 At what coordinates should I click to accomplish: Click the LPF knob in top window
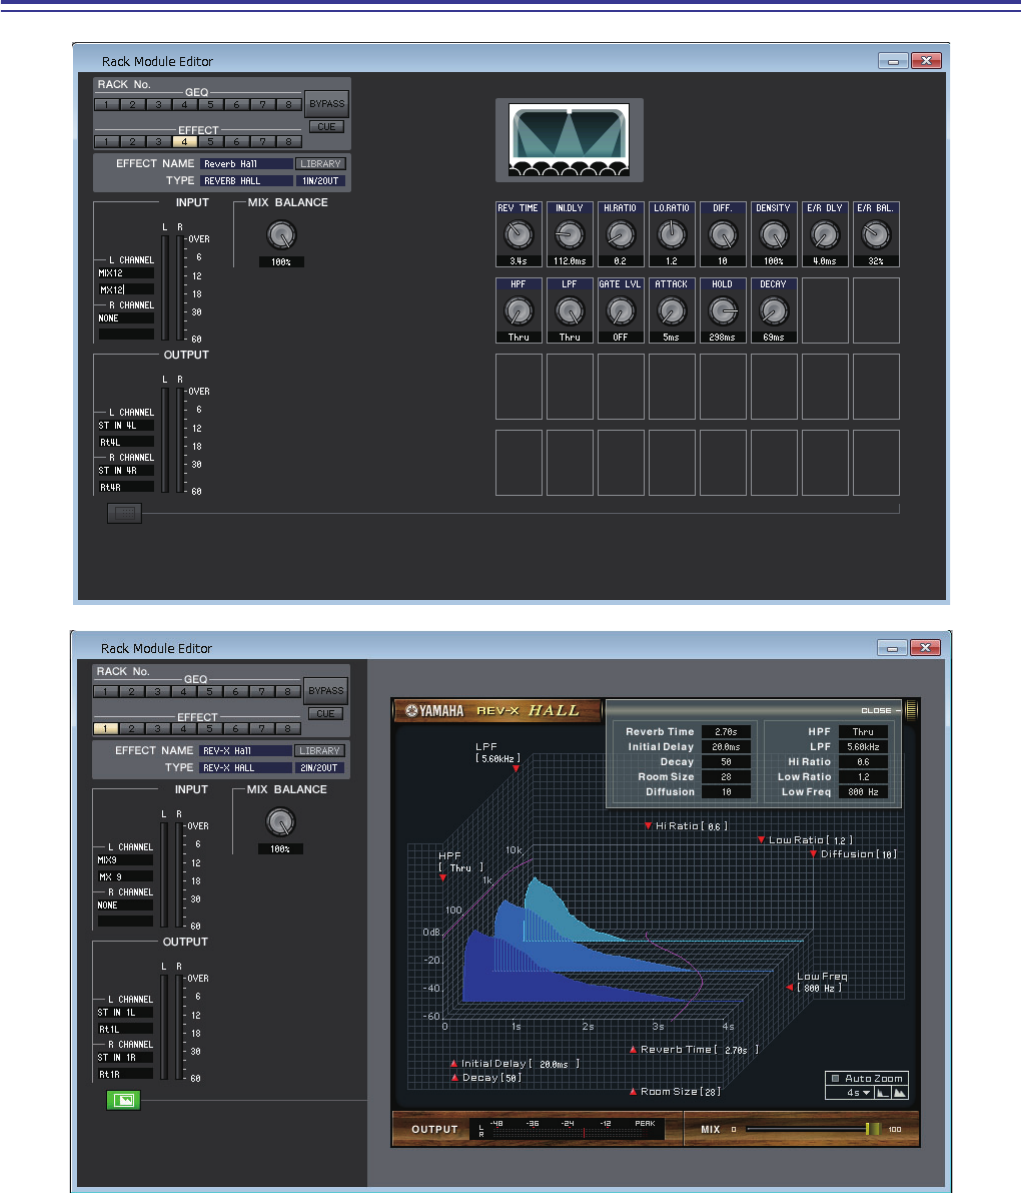[x=570, y=310]
